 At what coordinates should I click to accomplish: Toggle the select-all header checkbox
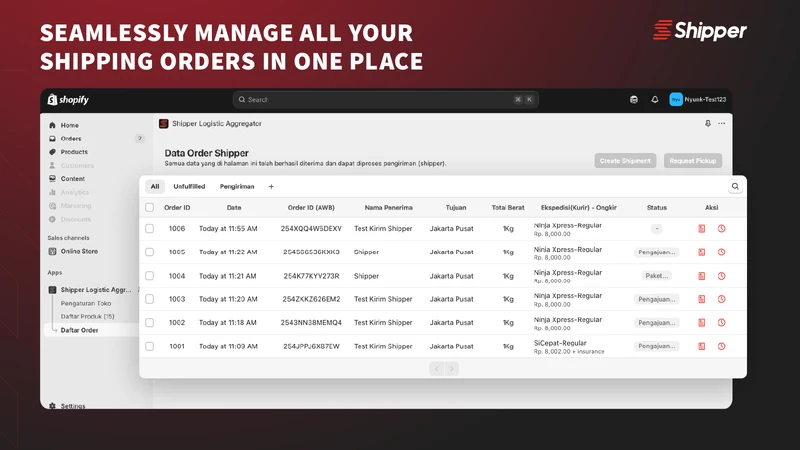[149, 207]
